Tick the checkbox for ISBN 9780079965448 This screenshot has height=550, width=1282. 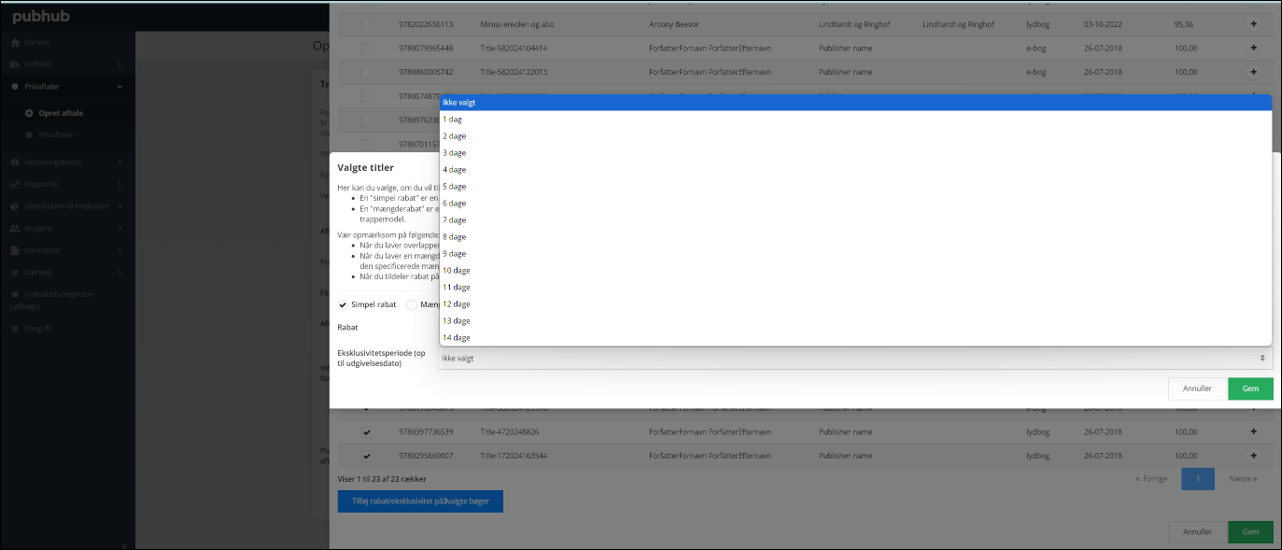[x=367, y=48]
